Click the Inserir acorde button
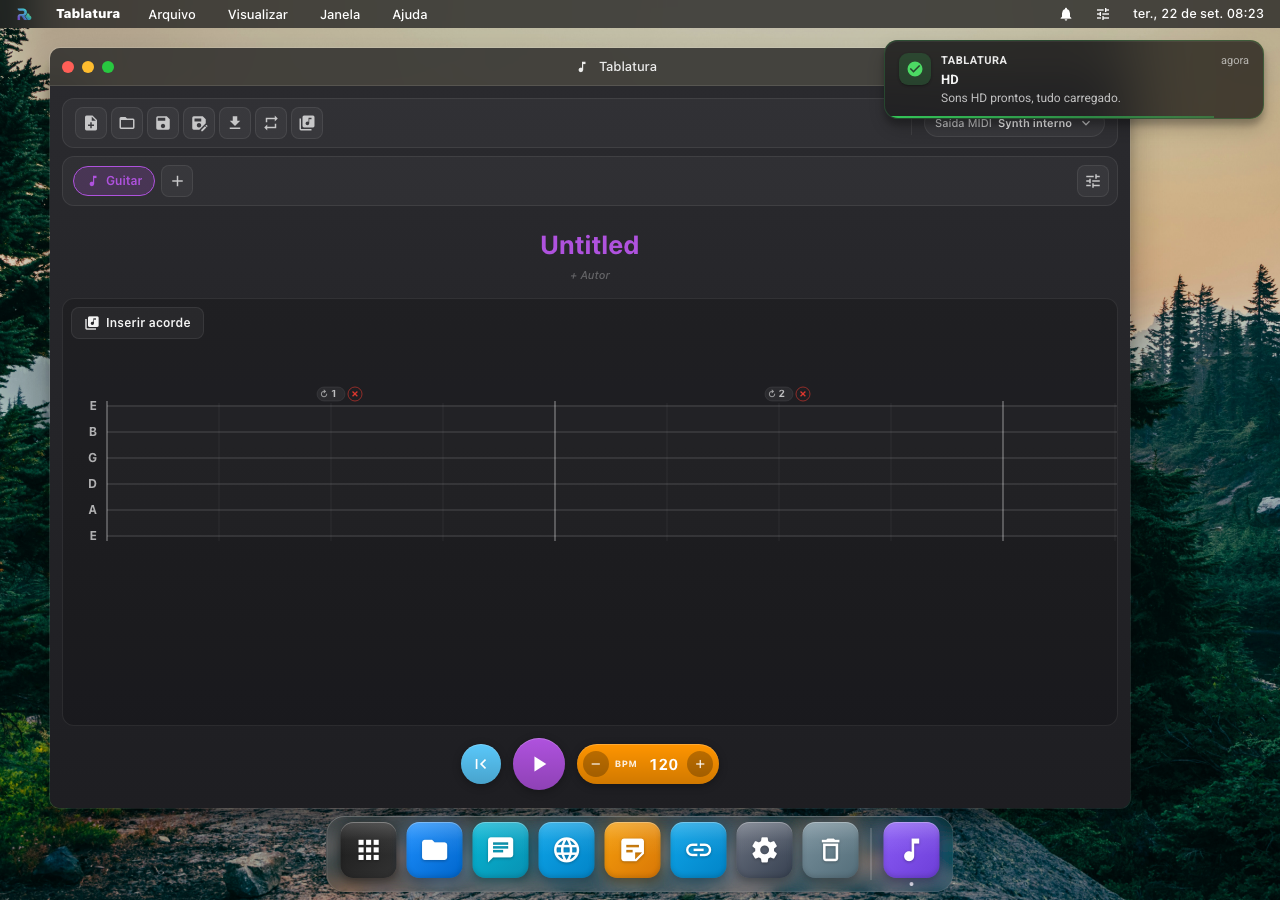The image size is (1280, 900). point(137,323)
